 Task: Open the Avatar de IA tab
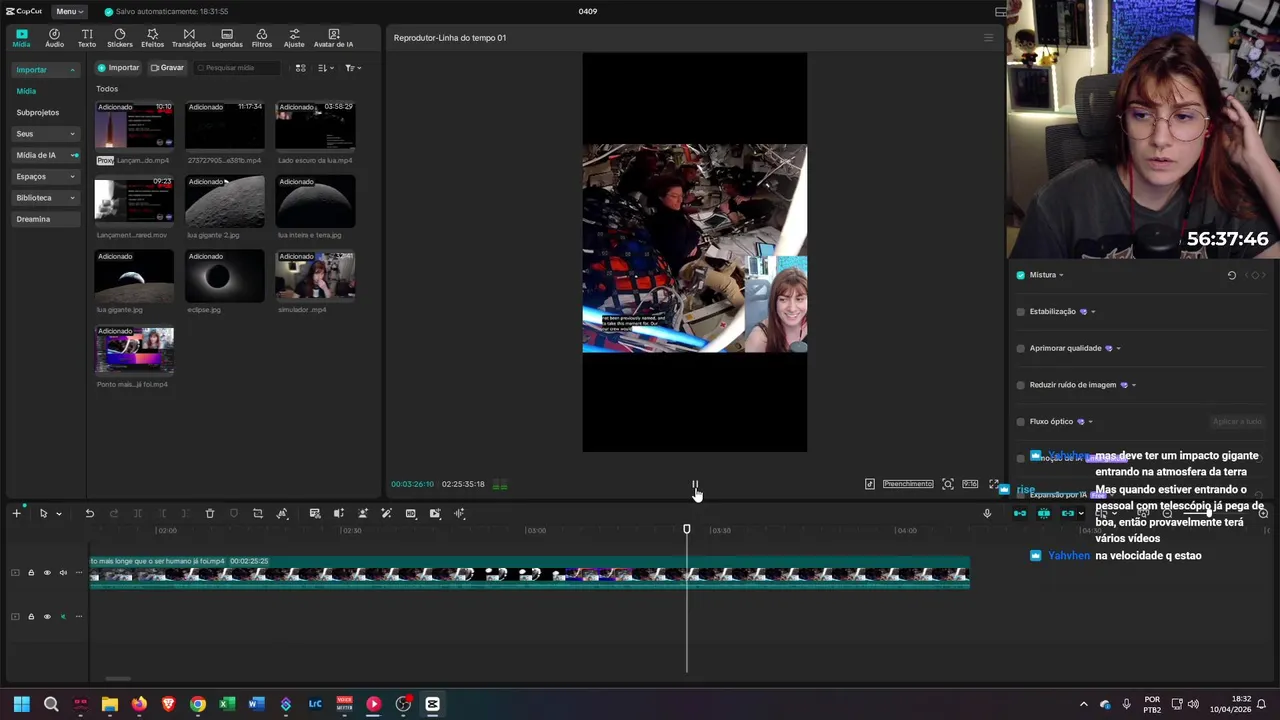pyautogui.click(x=333, y=38)
